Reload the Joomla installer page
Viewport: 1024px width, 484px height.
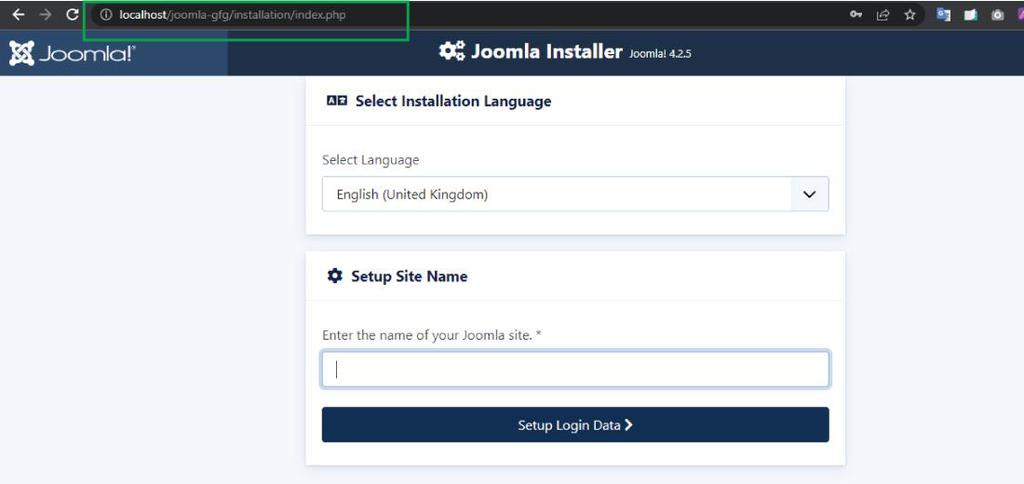72,15
